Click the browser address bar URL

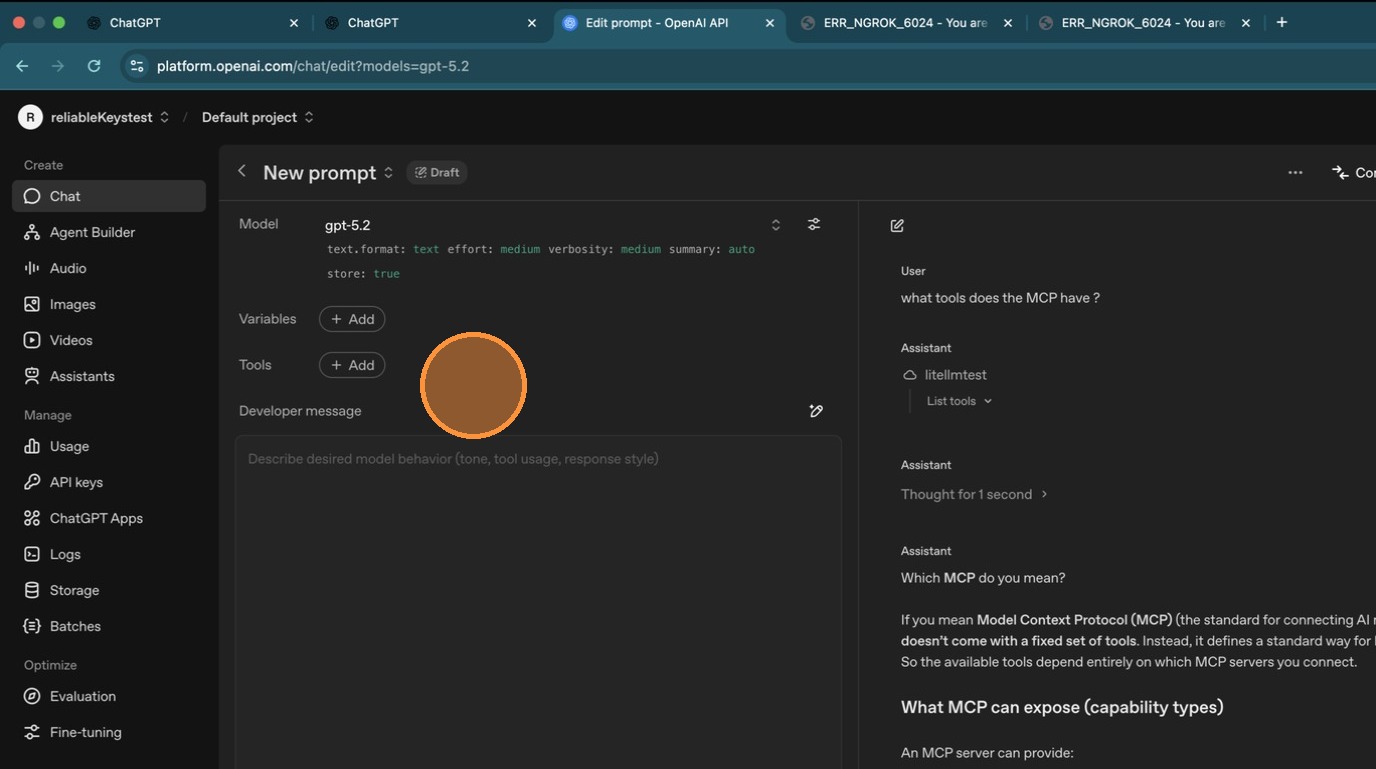click(x=313, y=66)
